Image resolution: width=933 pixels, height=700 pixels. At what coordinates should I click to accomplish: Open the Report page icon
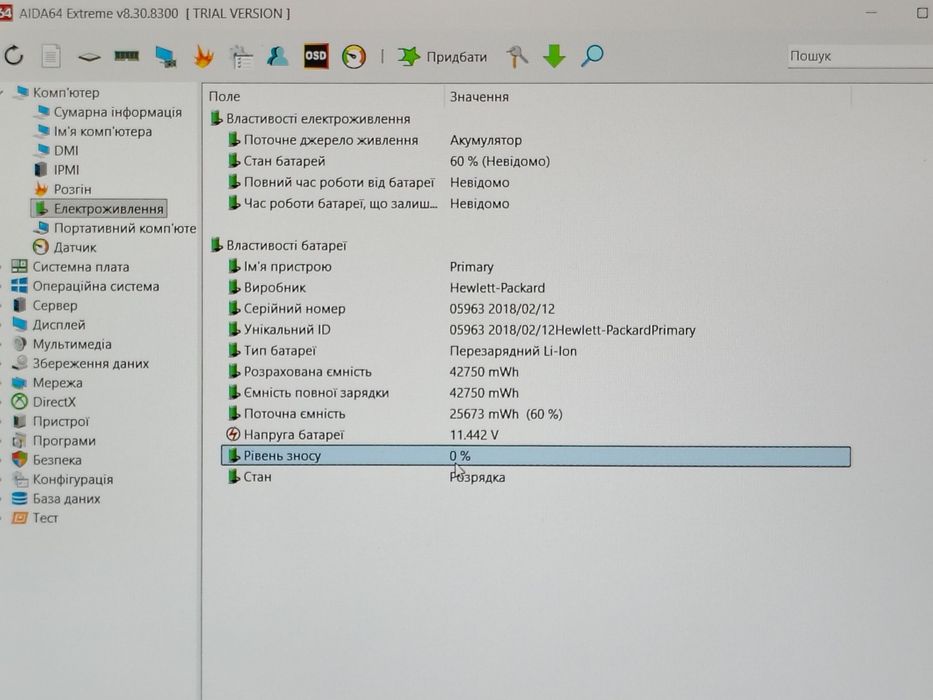click(x=51, y=57)
